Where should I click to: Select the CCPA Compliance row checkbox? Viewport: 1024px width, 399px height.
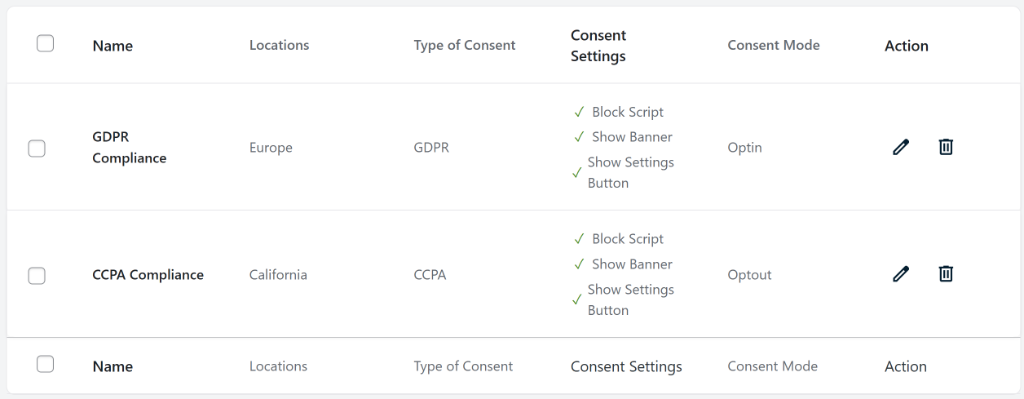click(x=37, y=276)
